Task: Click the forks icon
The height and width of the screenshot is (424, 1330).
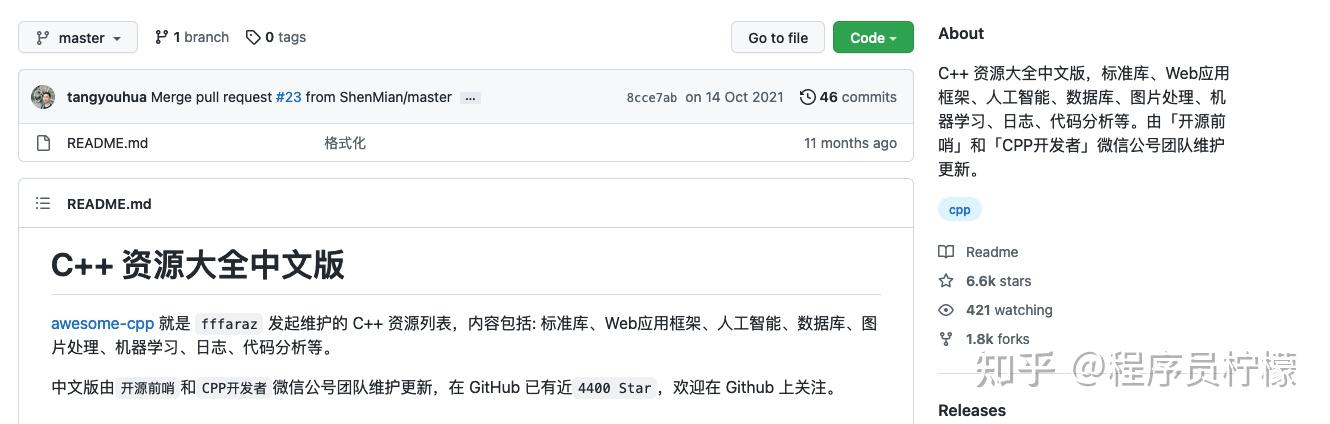Action: [946, 339]
